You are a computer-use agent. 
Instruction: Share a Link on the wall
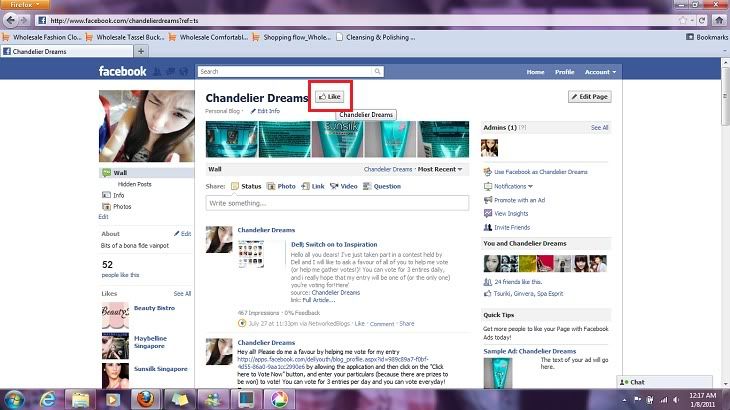[x=313, y=186]
